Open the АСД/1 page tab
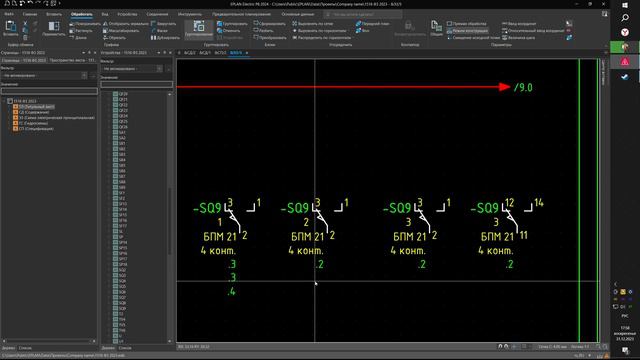 tap(205, 53)
